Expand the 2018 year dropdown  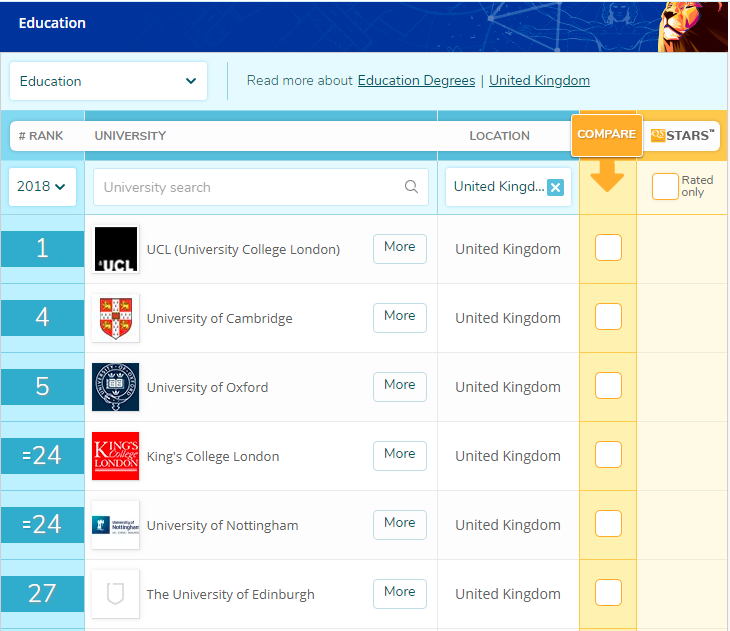(42, 187)
